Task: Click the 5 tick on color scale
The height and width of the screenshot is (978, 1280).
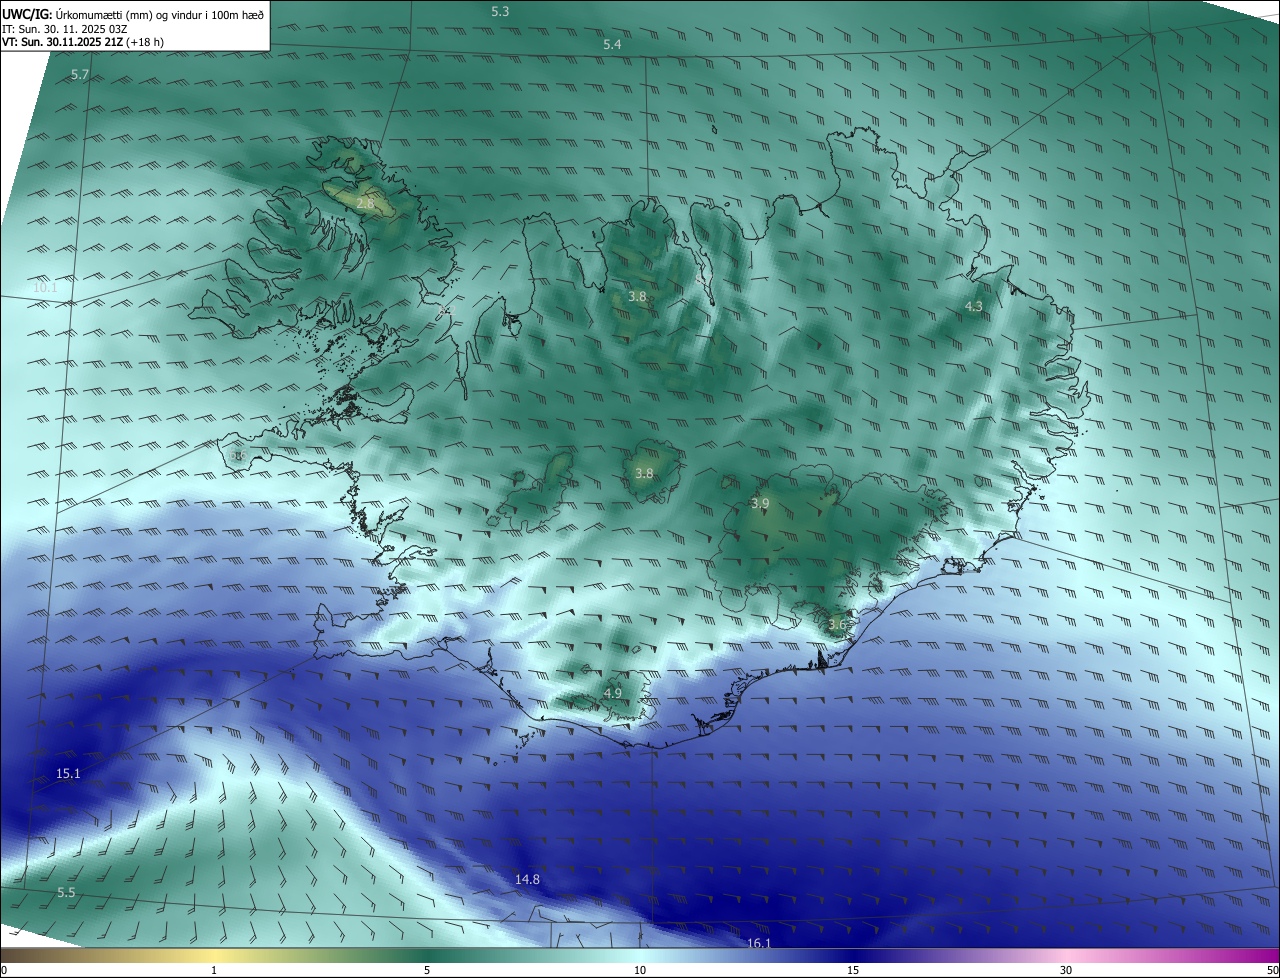Action: click(427, 970)
